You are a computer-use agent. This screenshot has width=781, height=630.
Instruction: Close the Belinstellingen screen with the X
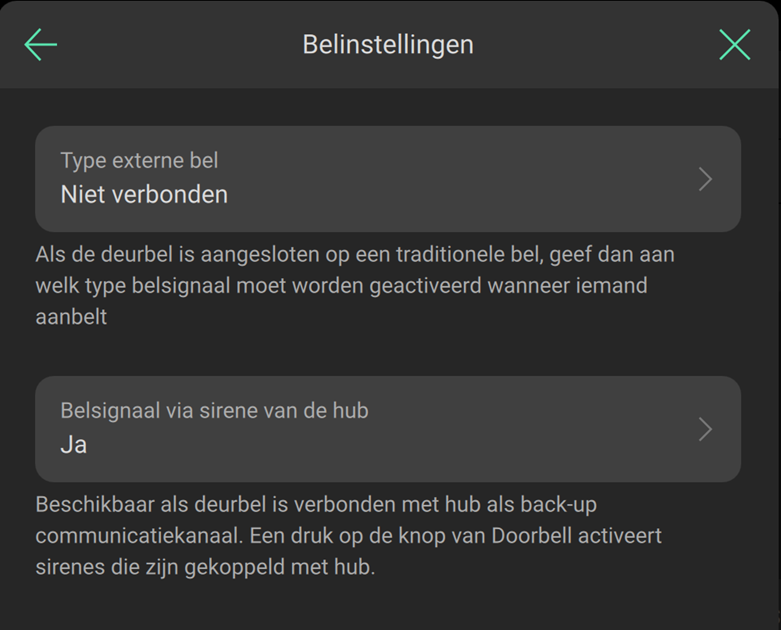tap(734, 45)
